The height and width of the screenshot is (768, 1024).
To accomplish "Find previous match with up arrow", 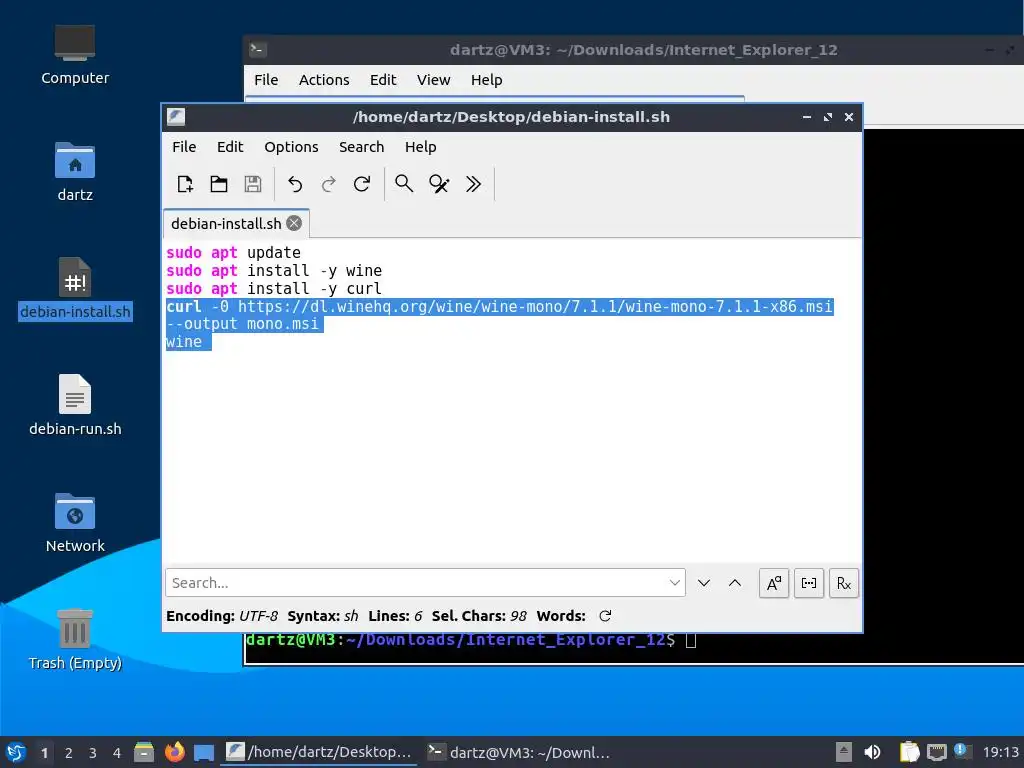I will tap(735, 583).
